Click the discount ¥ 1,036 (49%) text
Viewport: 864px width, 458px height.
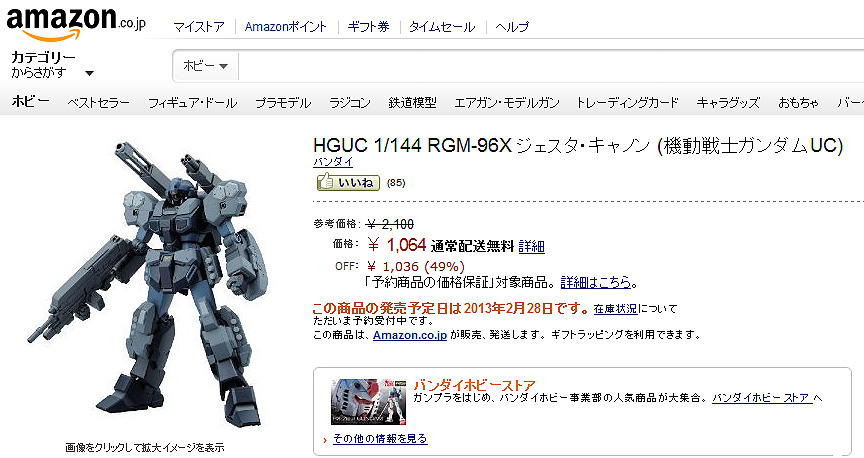(415, 267)
